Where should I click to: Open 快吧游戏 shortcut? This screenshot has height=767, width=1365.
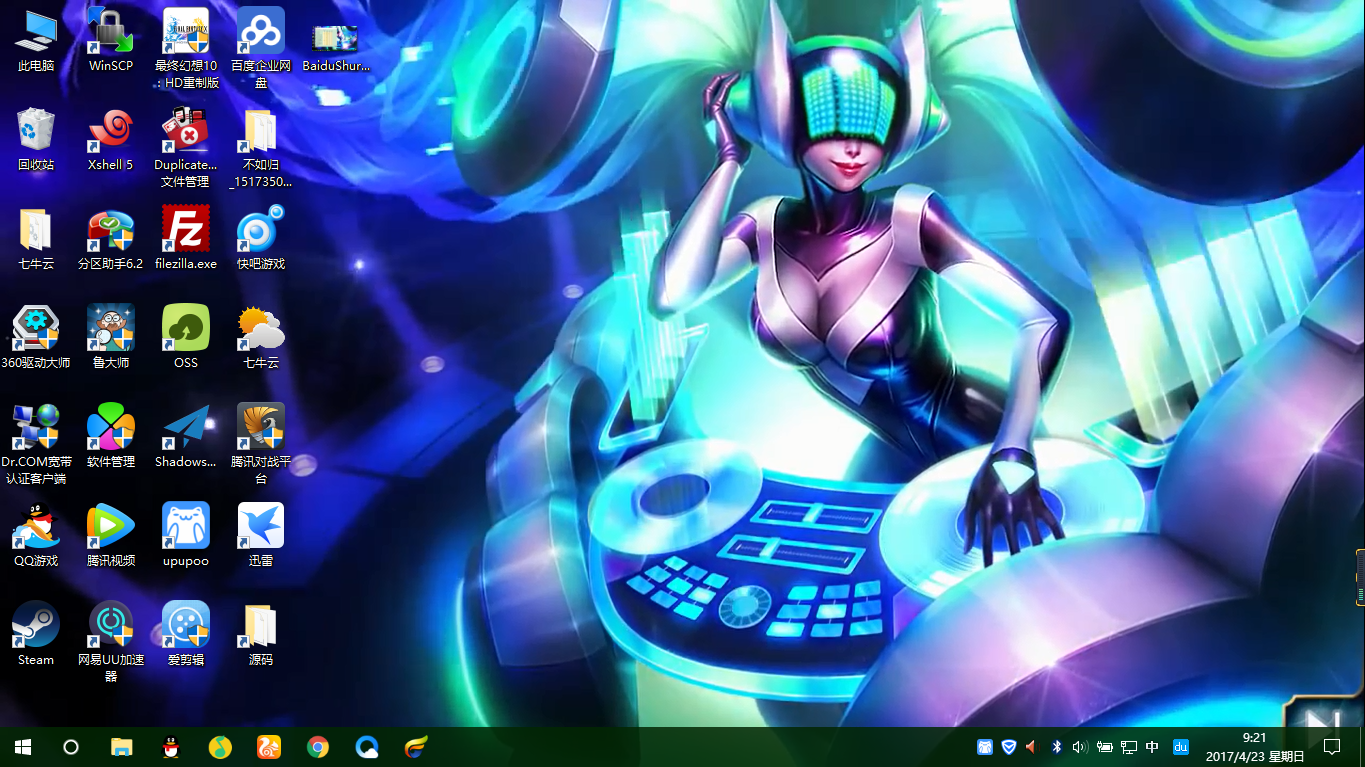click(261, 239)
